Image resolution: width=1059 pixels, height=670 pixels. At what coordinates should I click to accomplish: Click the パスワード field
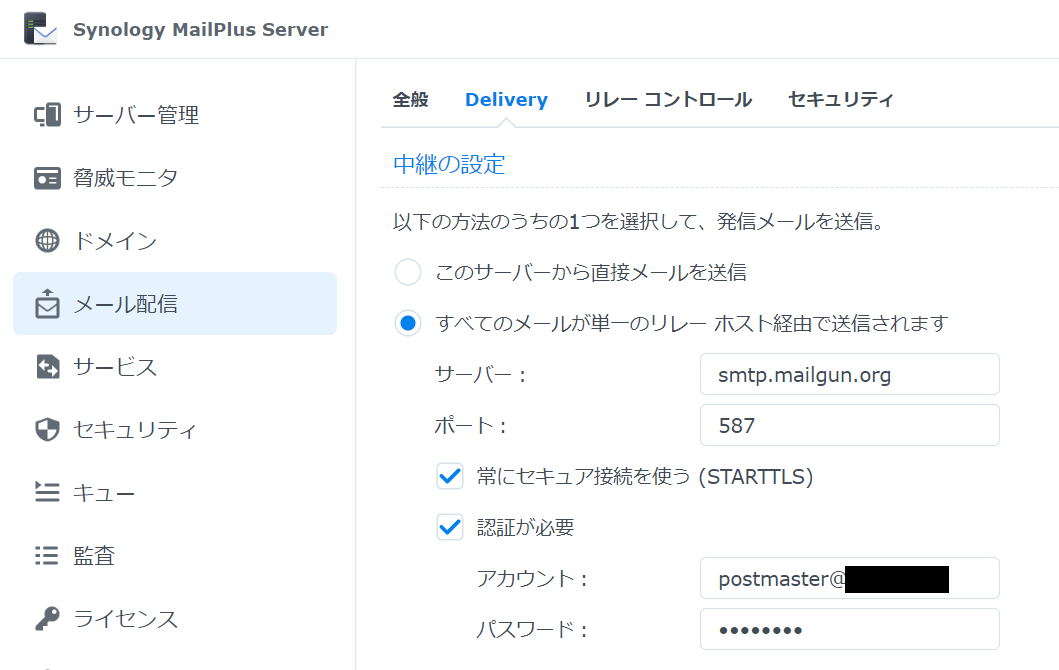pyautogui.click(x=850, y=629)
